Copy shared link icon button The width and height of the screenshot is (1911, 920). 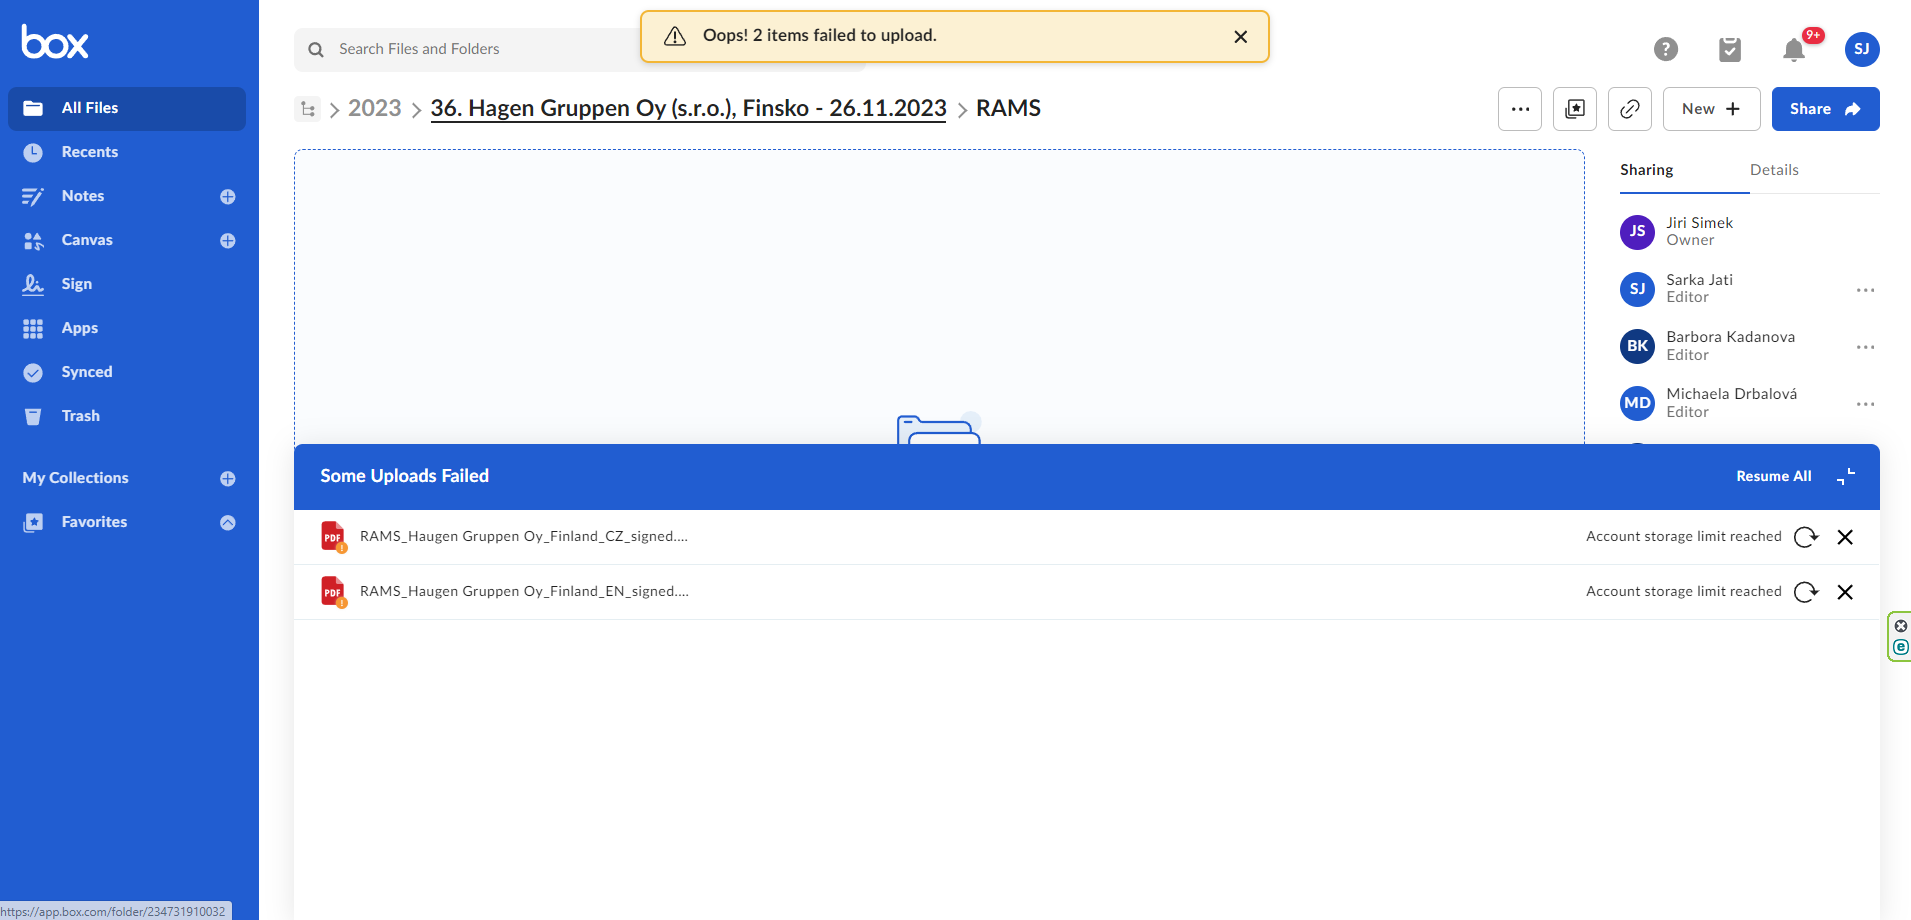tap(1630, 109)
